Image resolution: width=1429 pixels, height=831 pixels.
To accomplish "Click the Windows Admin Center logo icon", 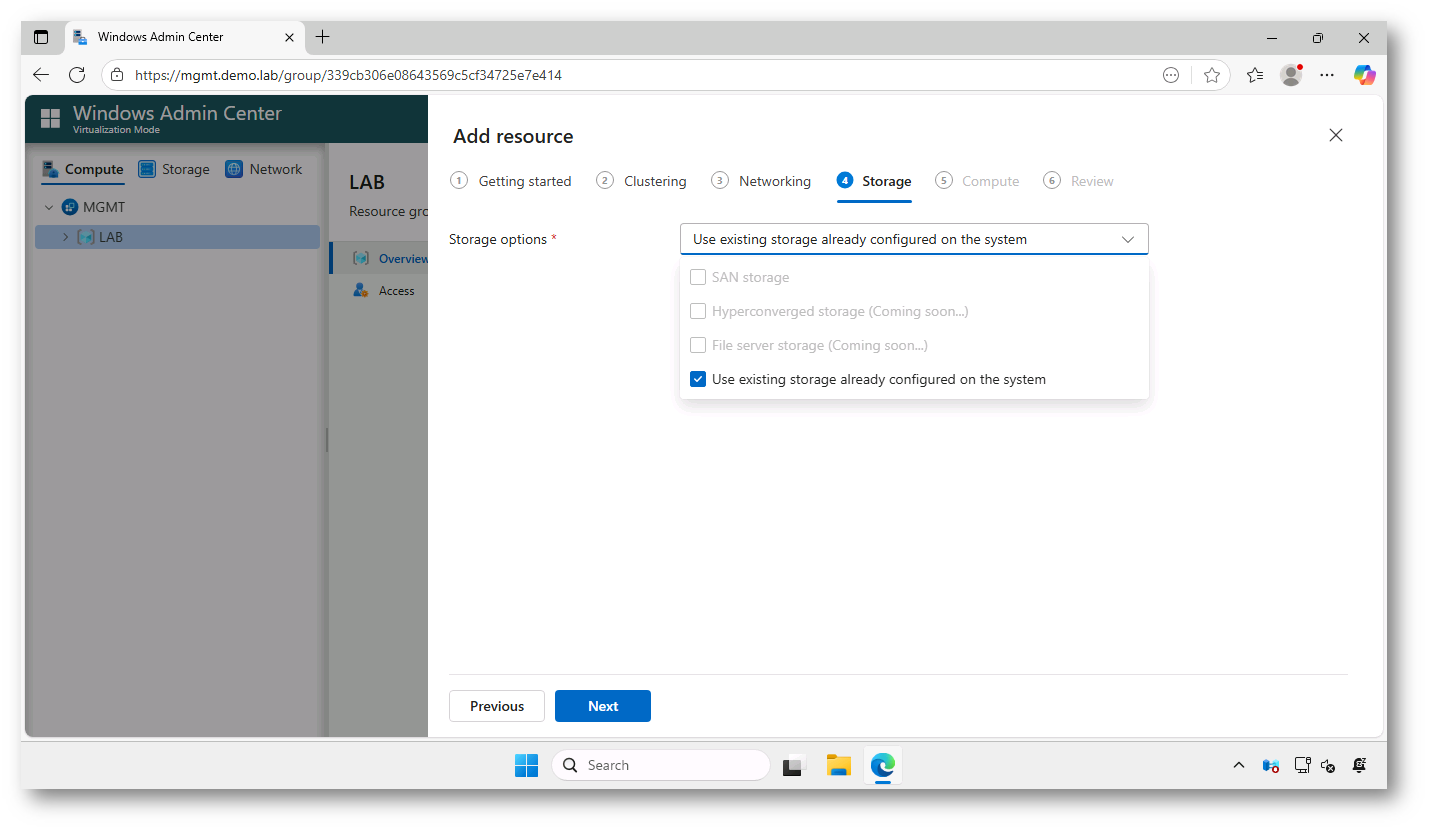I will [50, 119].
